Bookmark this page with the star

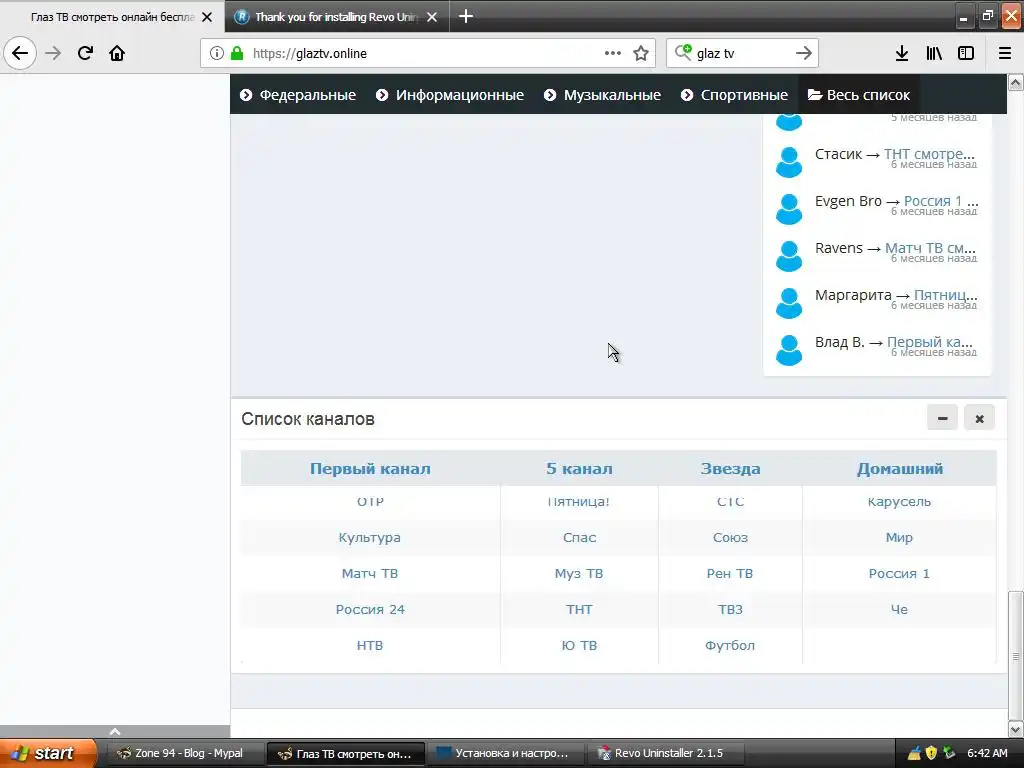(x=641, y=53)
